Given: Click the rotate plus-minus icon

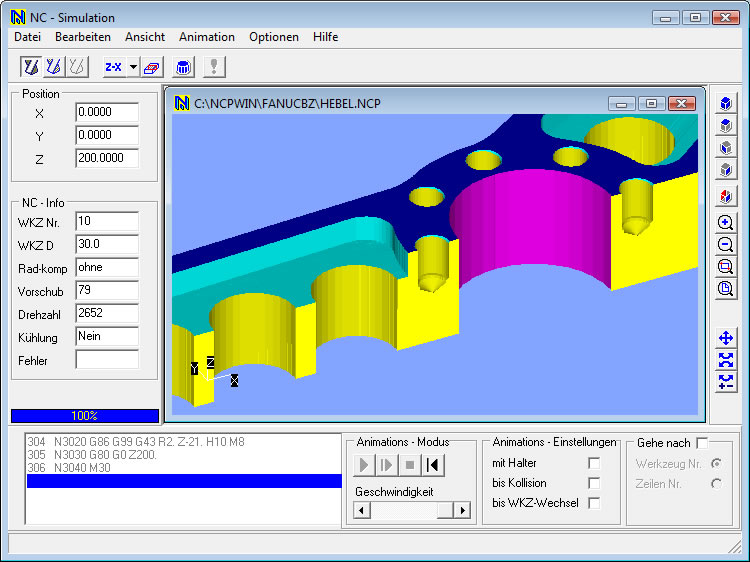Looking at the screenshot, I should point(726,382).
